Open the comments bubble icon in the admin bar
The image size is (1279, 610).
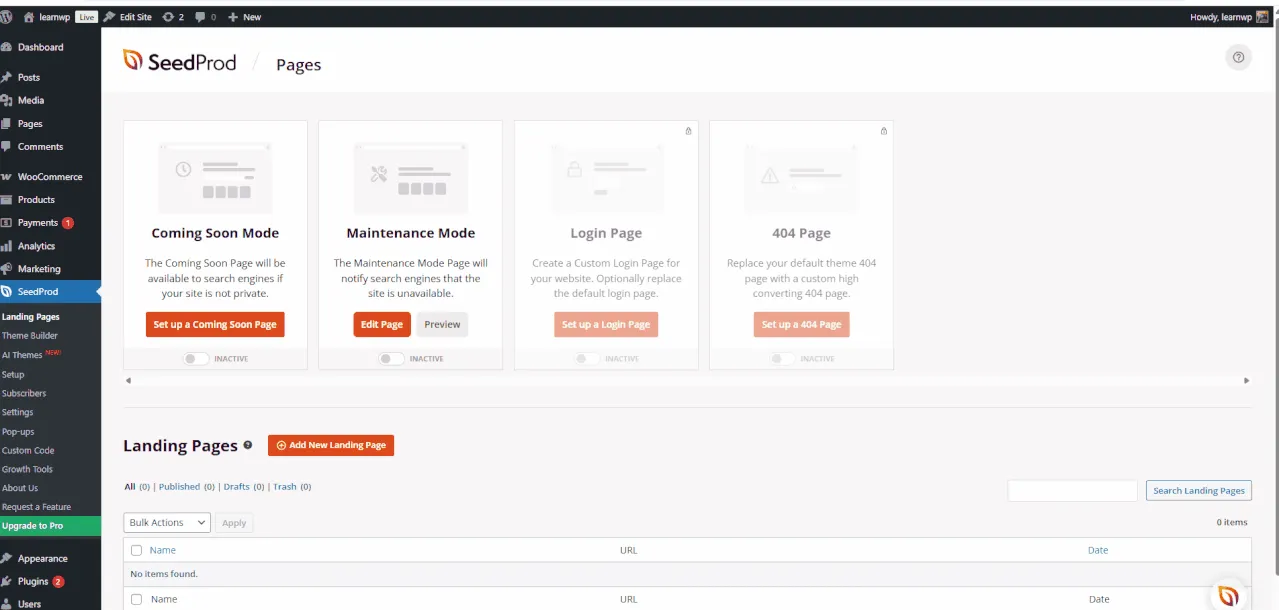[x=198, y=16]
